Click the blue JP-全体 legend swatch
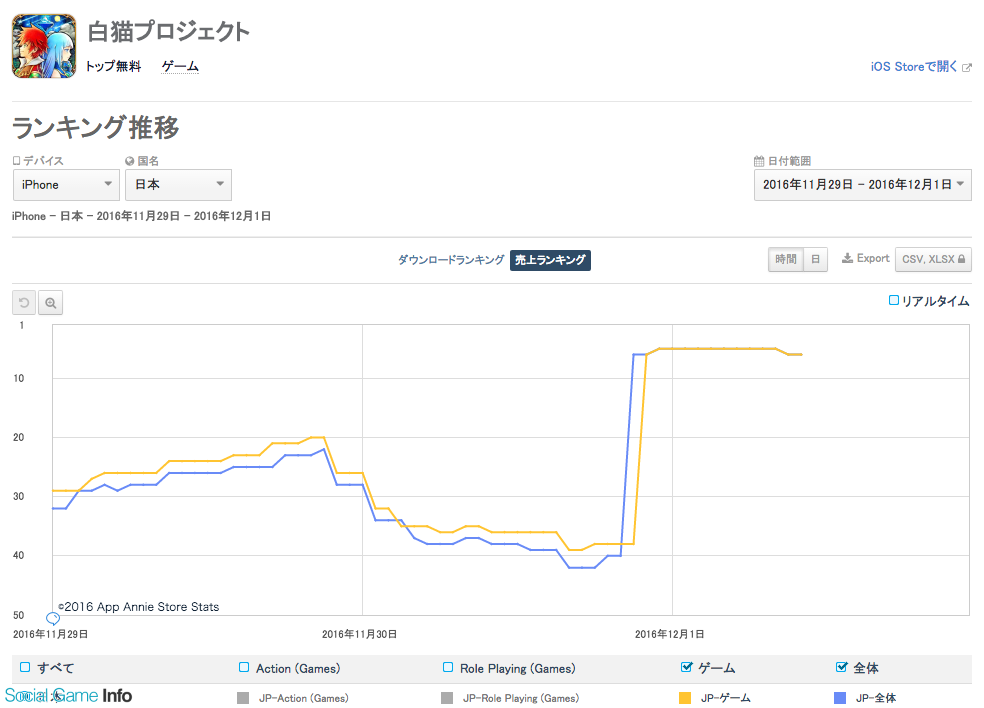 [x=840, y=698]
